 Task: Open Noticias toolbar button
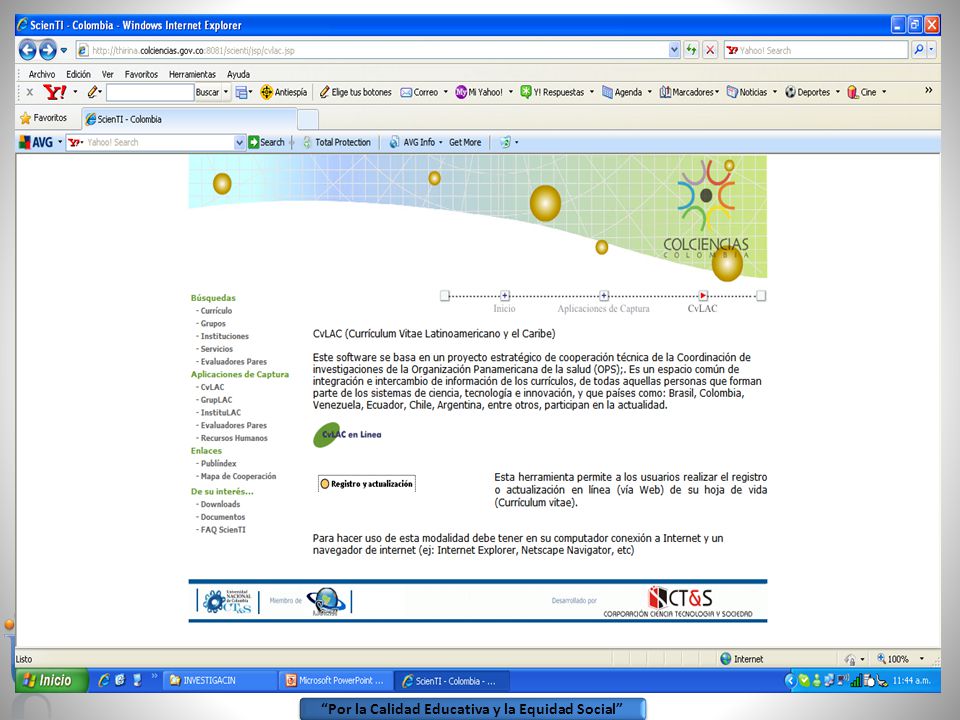747,92
